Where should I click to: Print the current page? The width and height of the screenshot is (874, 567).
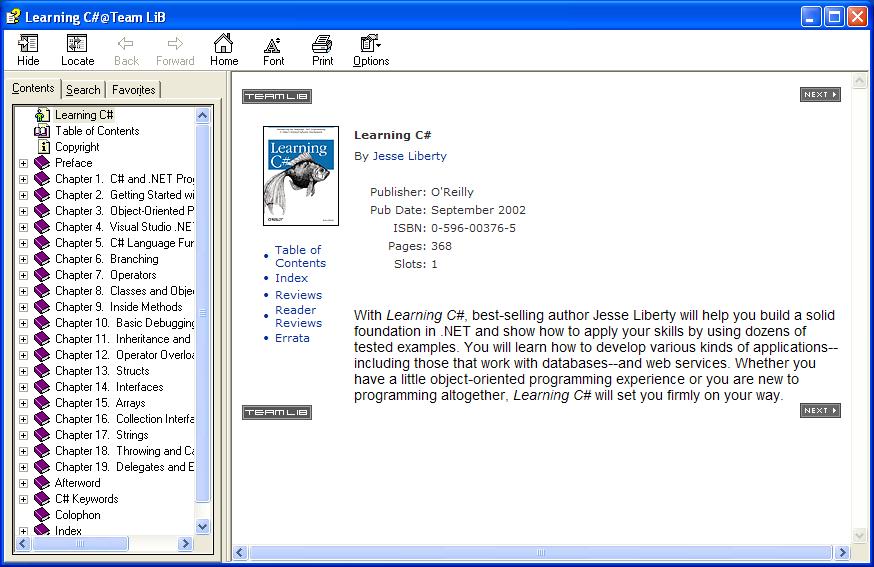pos(322,44)
